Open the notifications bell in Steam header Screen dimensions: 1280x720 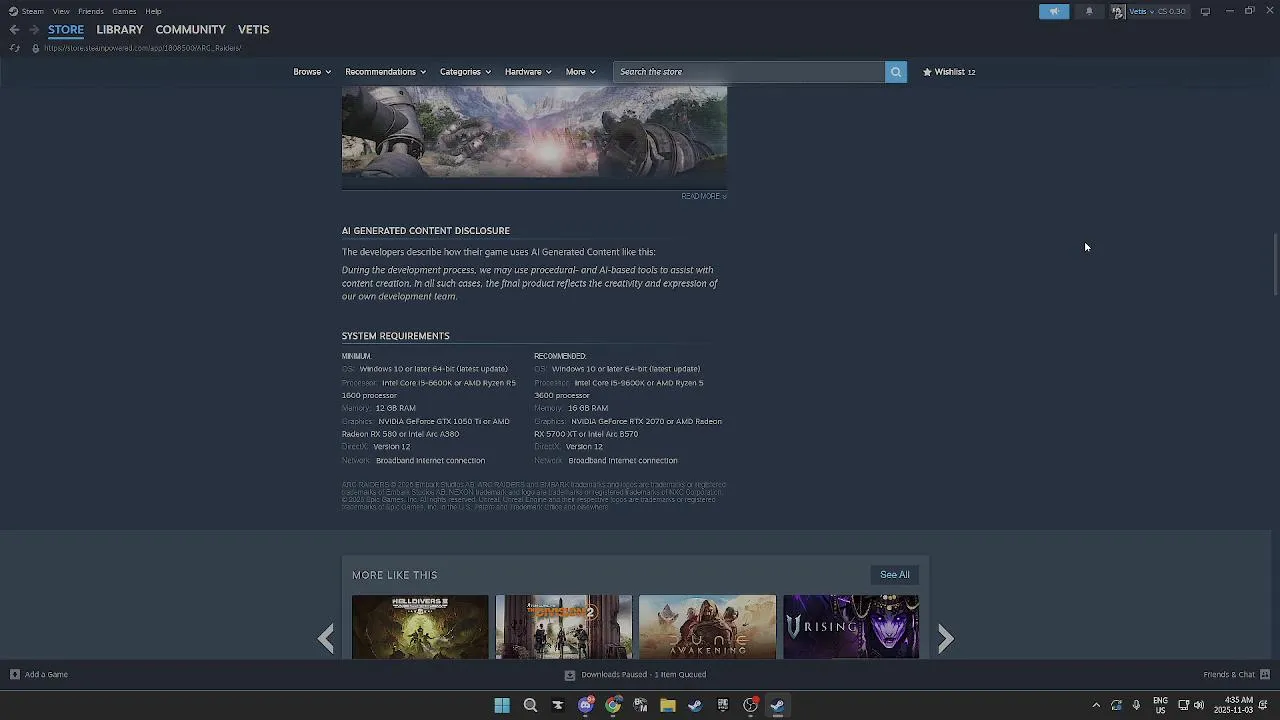pyautogui.click(x=1089, y=11)
